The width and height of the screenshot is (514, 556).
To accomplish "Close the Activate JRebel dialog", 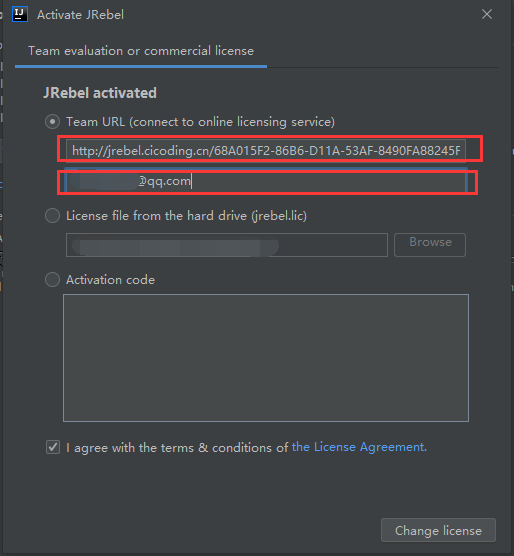I will [x=487, y=14].
